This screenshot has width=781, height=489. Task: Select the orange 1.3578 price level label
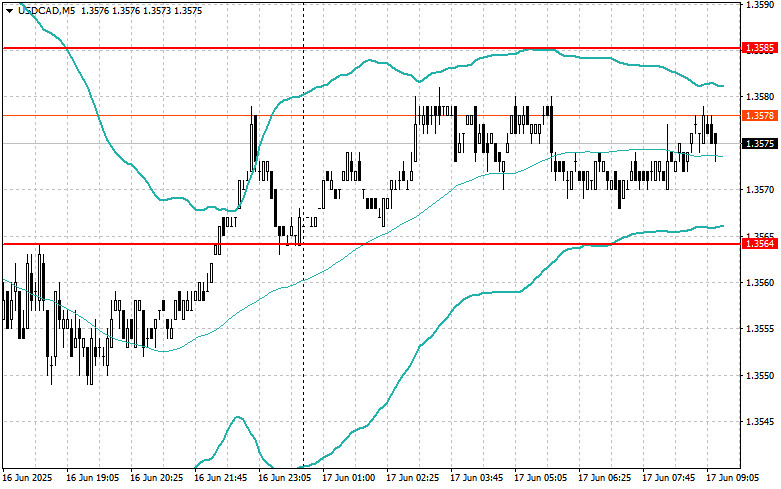coord(760,116)
